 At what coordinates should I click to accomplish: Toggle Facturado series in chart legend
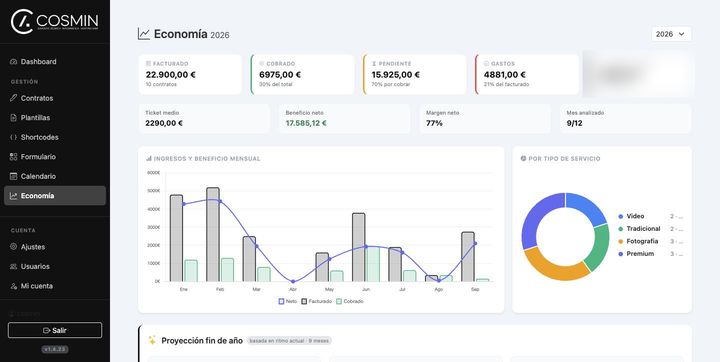pos(316,301)
